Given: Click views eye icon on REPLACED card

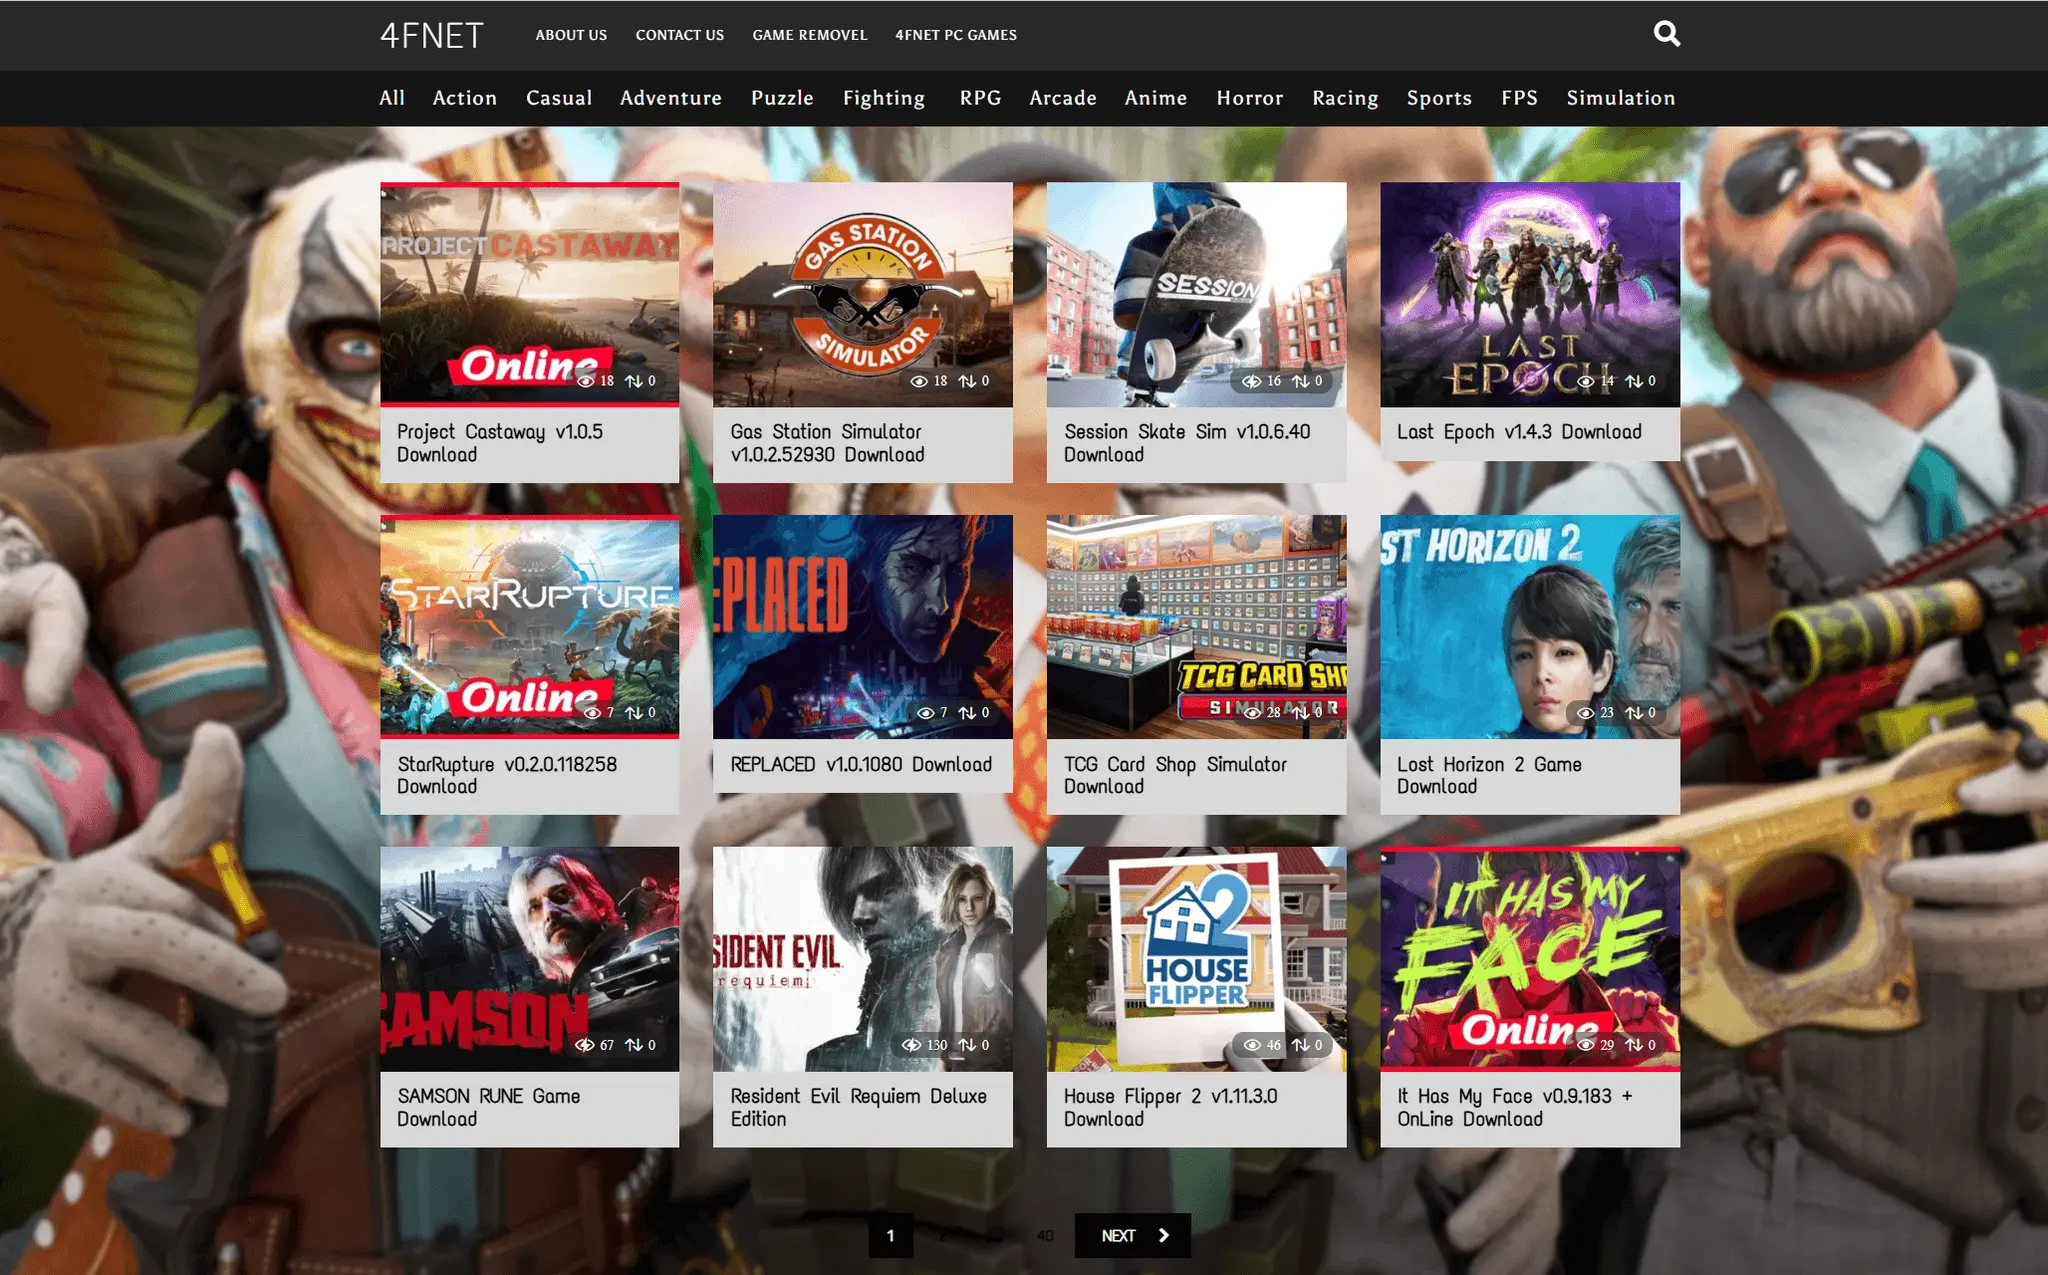Looking at the screenshot, I should coord(926,713).
